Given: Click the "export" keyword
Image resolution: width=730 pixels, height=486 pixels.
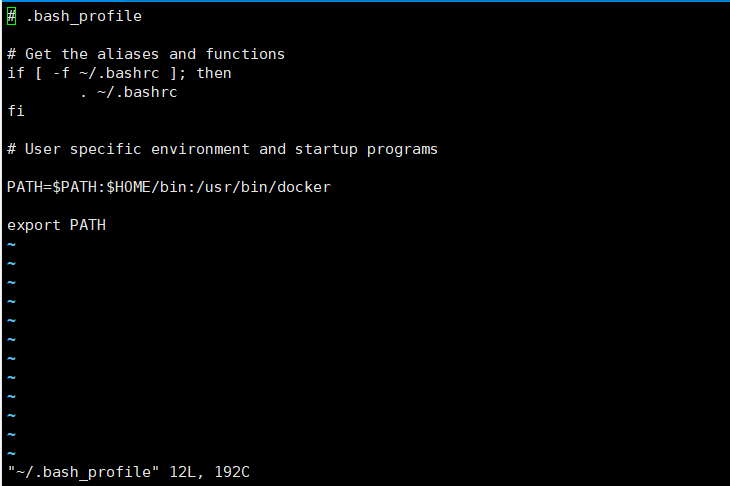Looking at the screenshot, I should point(33,225).
